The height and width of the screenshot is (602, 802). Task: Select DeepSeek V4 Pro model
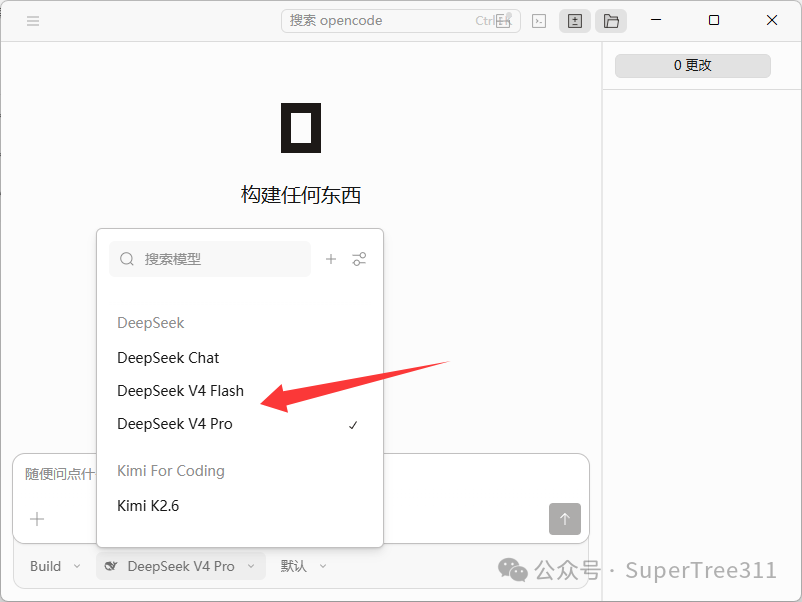[x=239, y=424]
